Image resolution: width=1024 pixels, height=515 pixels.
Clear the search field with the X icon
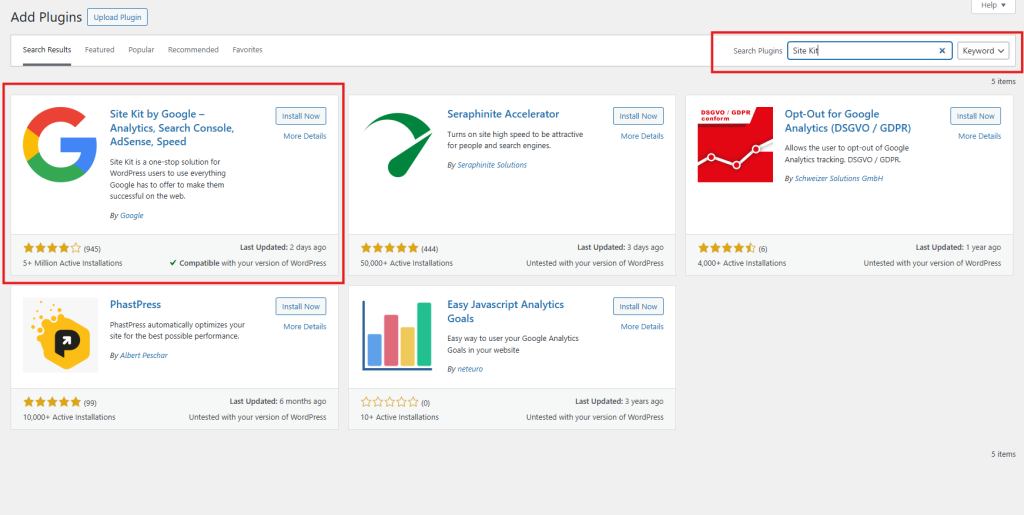pos(942,51)
